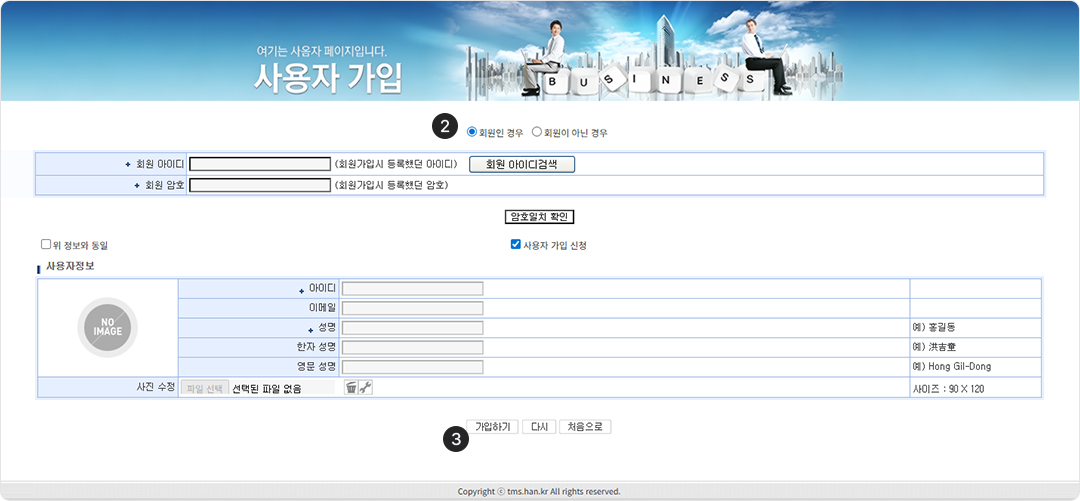This screenshot has height=501, width=1080.
Task: Submit with the '가입하기' button
Action: [x=492, y=427]
